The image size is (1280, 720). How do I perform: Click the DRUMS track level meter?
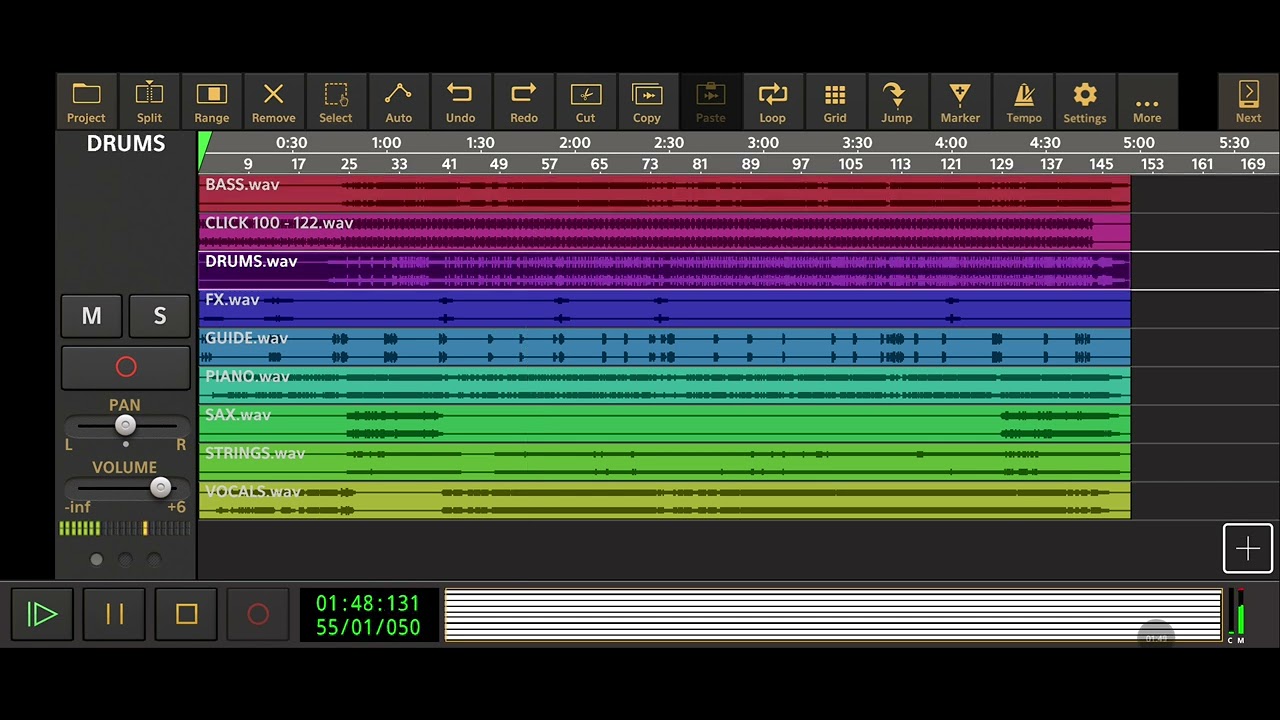[125, 528]
